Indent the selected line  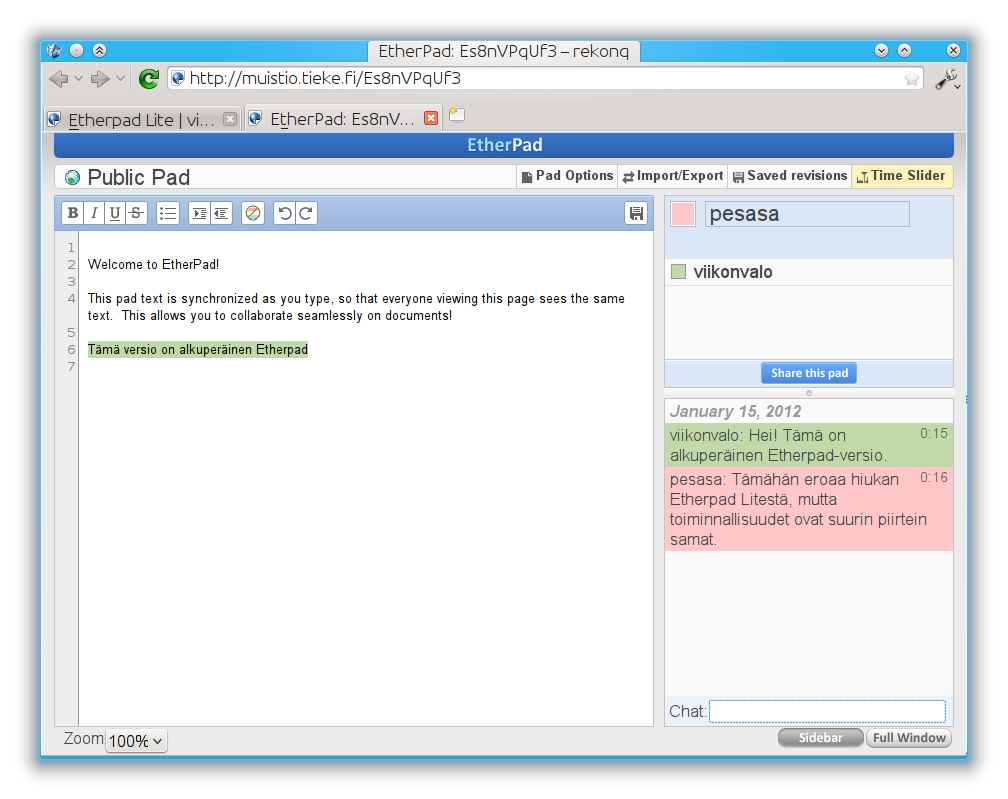[x=199, y=213]
